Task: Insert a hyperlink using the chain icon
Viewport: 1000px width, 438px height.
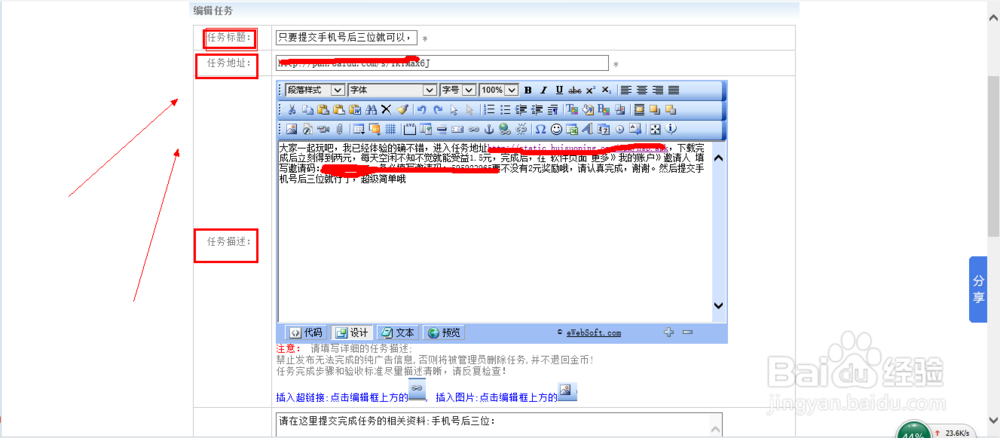Action: click(473, 129)
